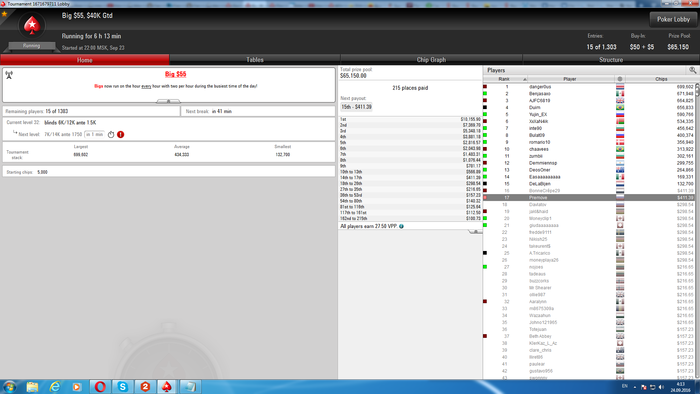Viewport: 700px width, 394px height.
Task: Select player Duim row
Action: point(589,108)
